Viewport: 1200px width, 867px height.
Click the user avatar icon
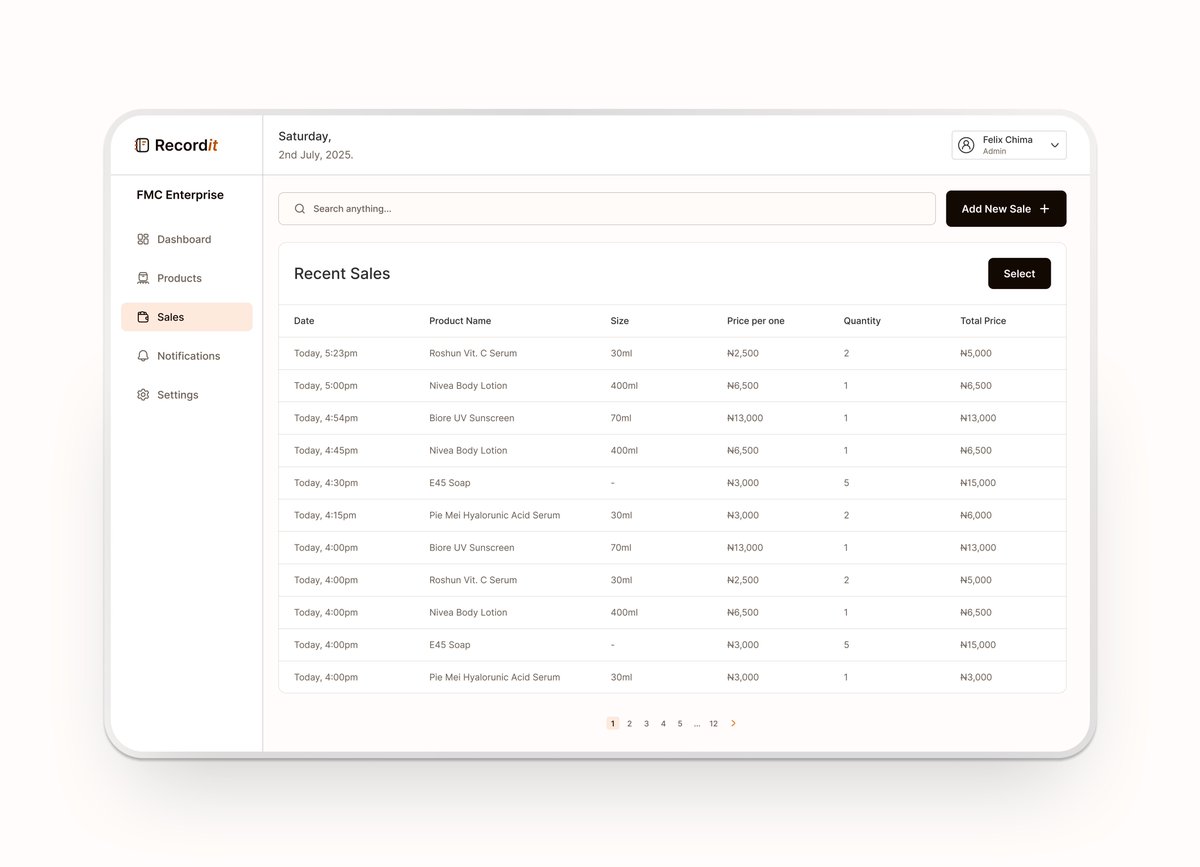click(x=966, y=145)
